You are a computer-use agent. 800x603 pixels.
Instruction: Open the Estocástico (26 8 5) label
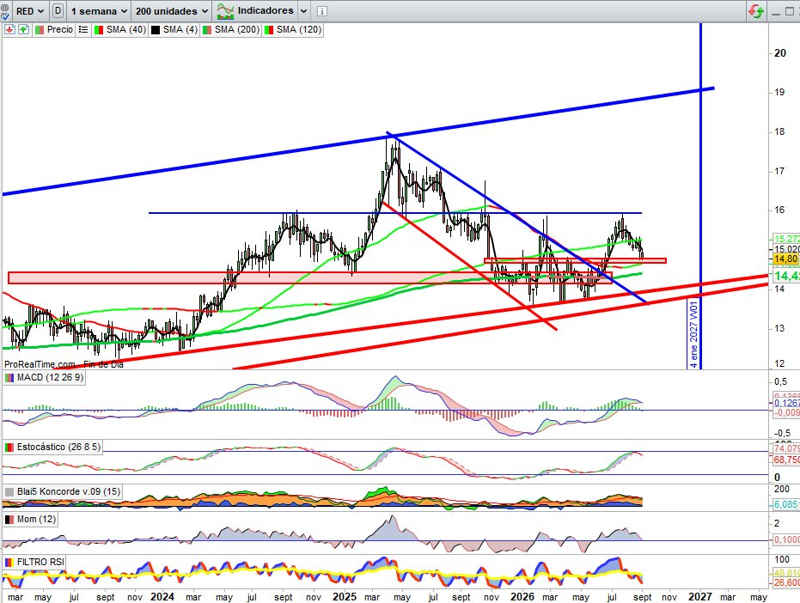click(58, 447)
